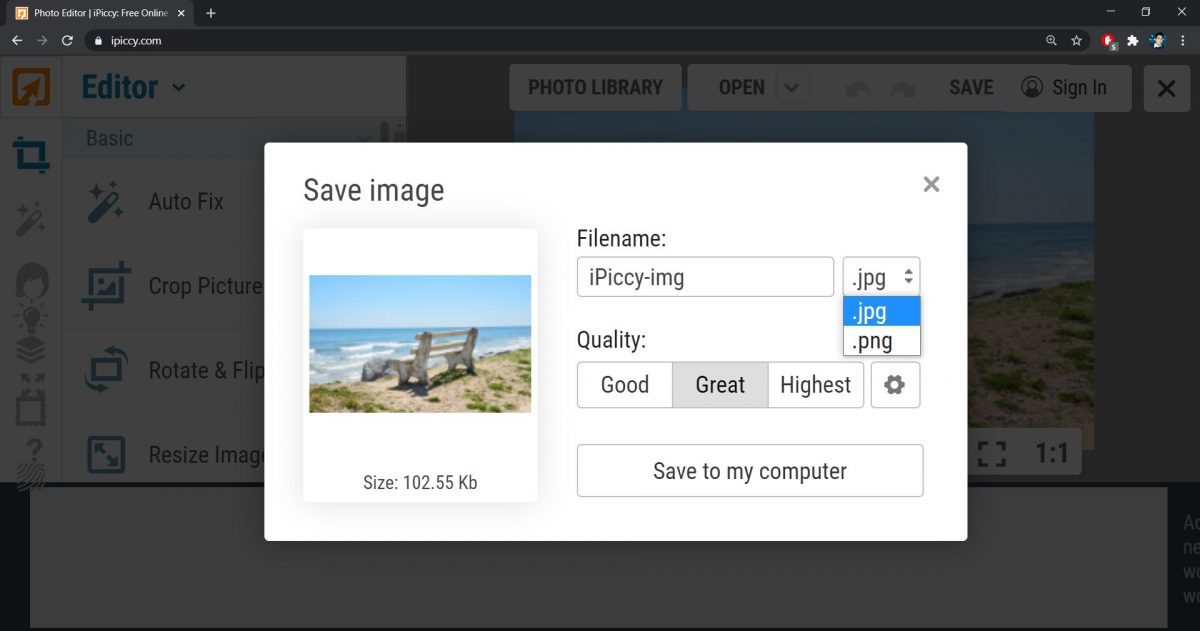This screenshot has width=1200, height=631.
Task: Open advanced quality settings gear
Action: pos(895,385)
